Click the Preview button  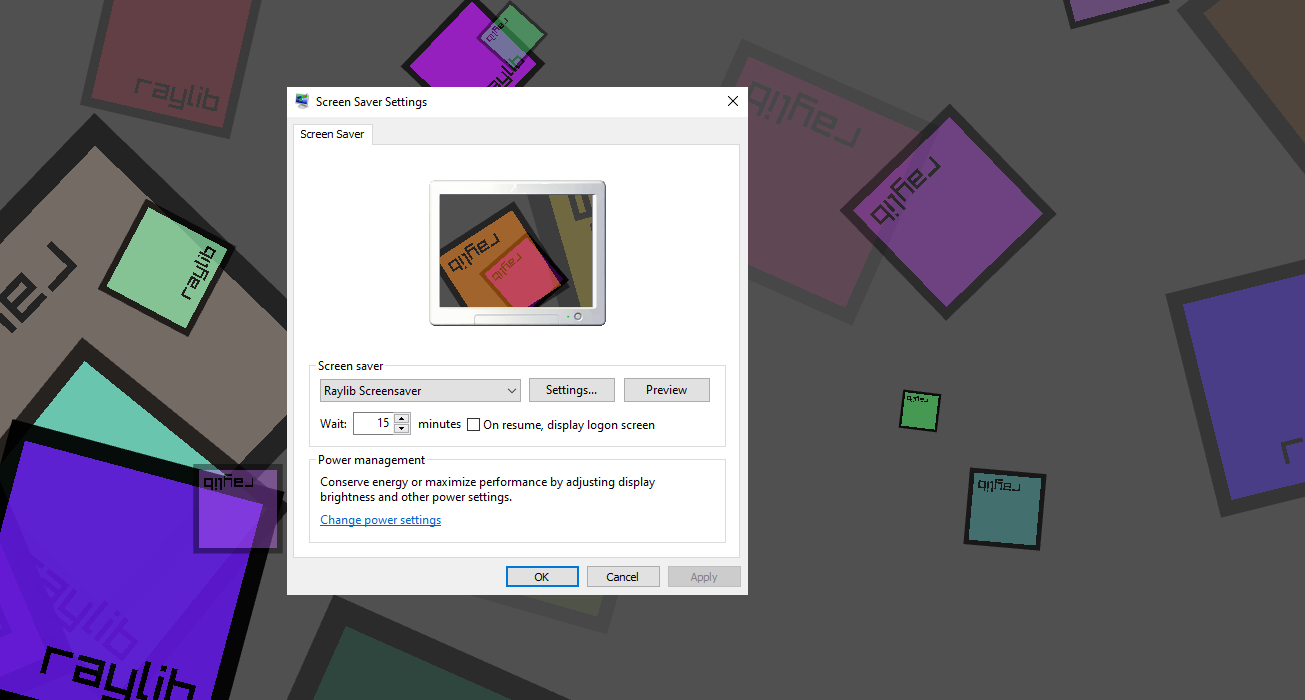pyautogui.click(x=666, y=390)
